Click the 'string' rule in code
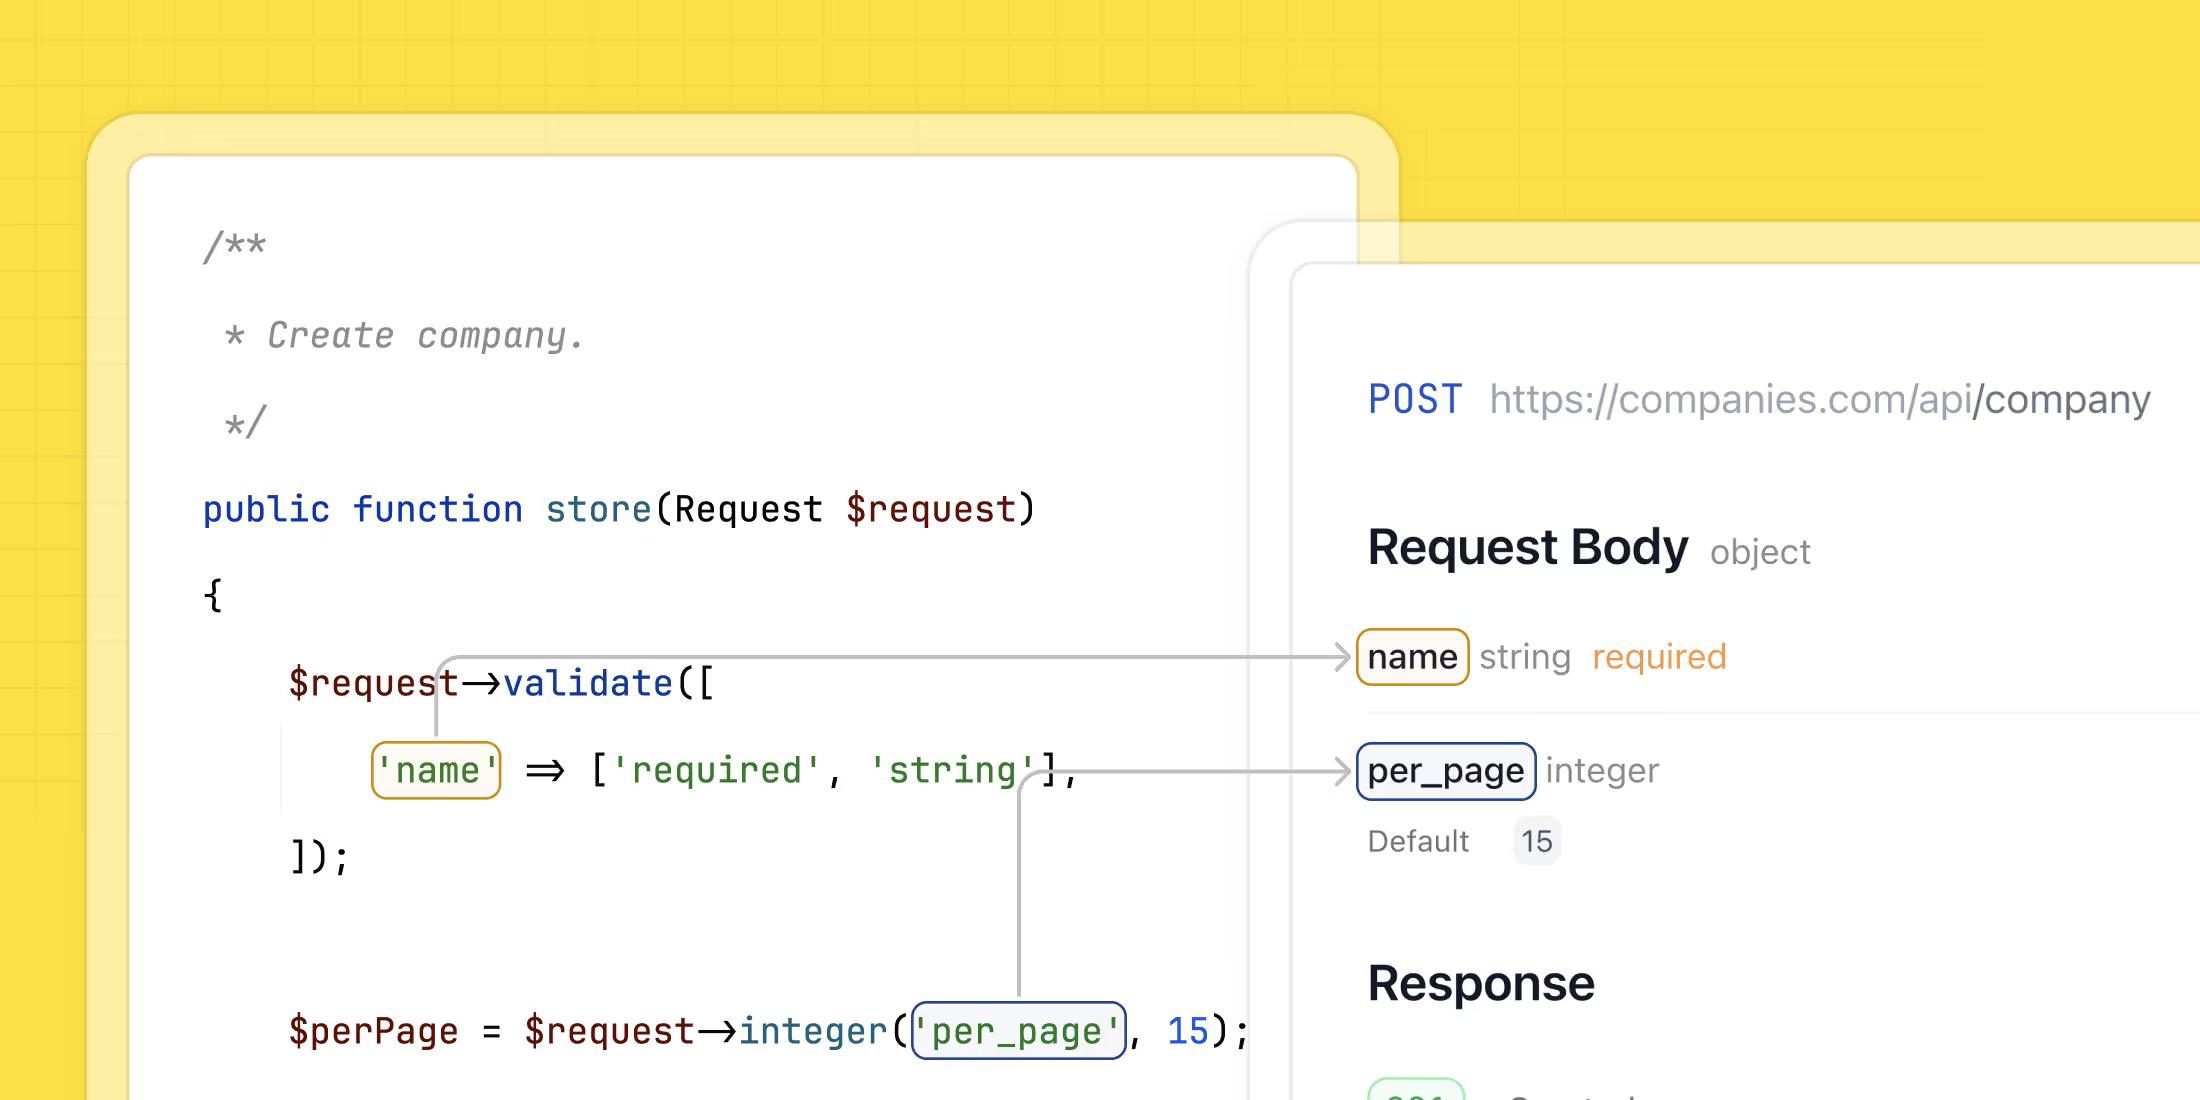The width and height of the screenshot is (2200, 1100). (952, 770)
